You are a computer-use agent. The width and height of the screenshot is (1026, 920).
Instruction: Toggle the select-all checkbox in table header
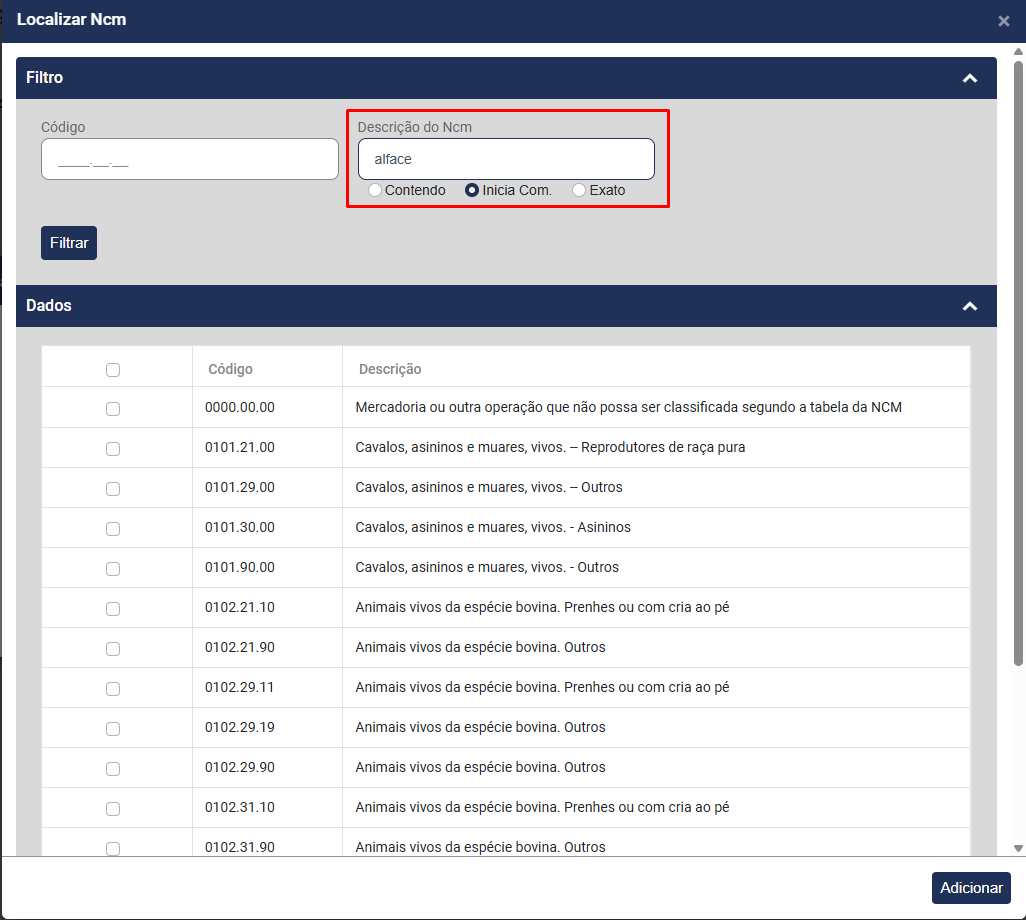(x=113, y=370)
